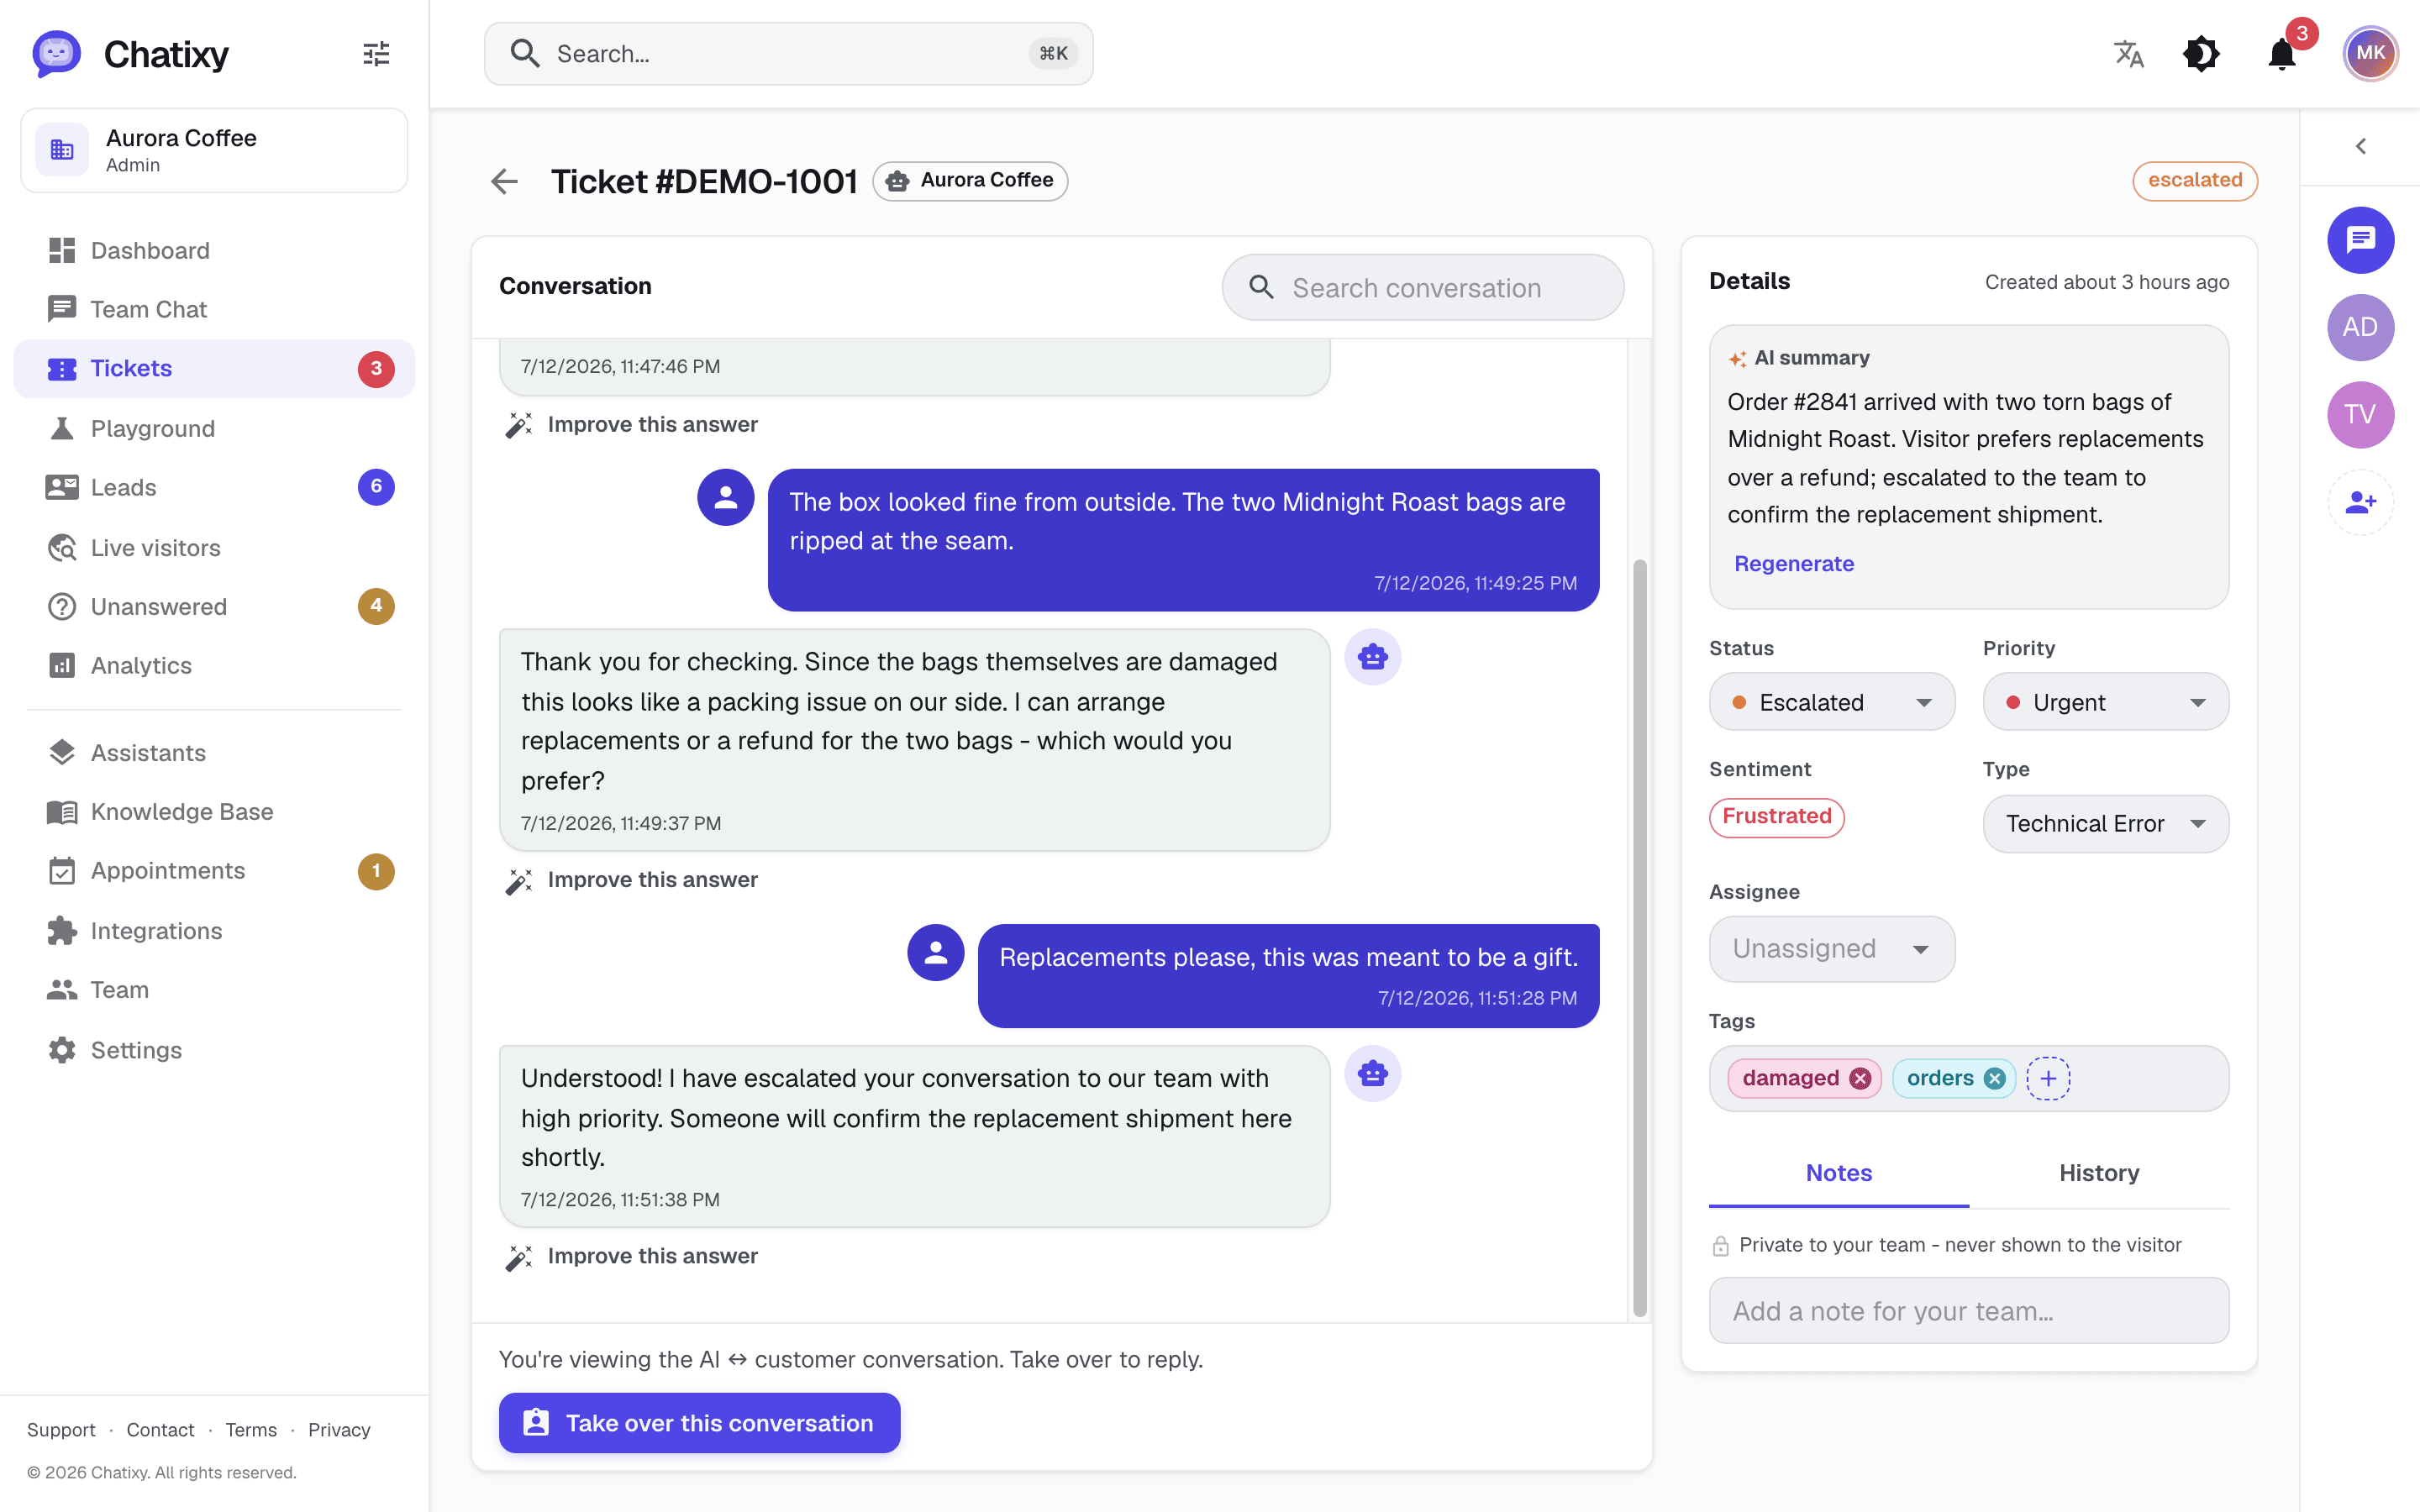Click the escalated status badge
The image size is (2420, 1512).
coord(2194,181)
